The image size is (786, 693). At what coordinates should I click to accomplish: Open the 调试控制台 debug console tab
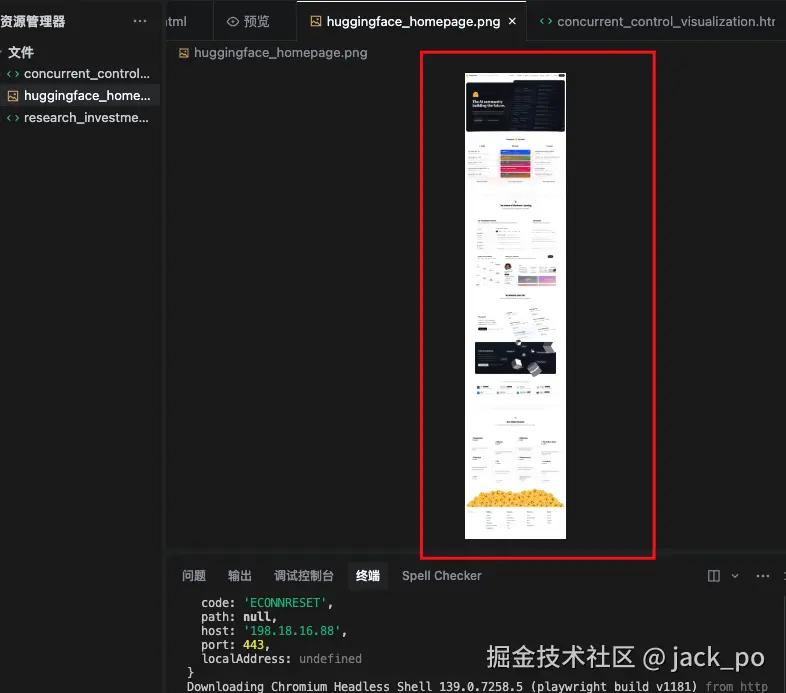click(x=304, y=576)
